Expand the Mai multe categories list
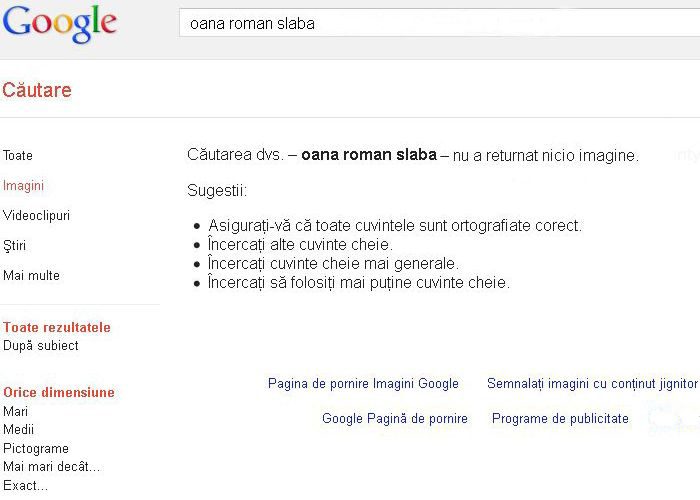This screenshot has width=700, height=500. [x=31, y=275]
